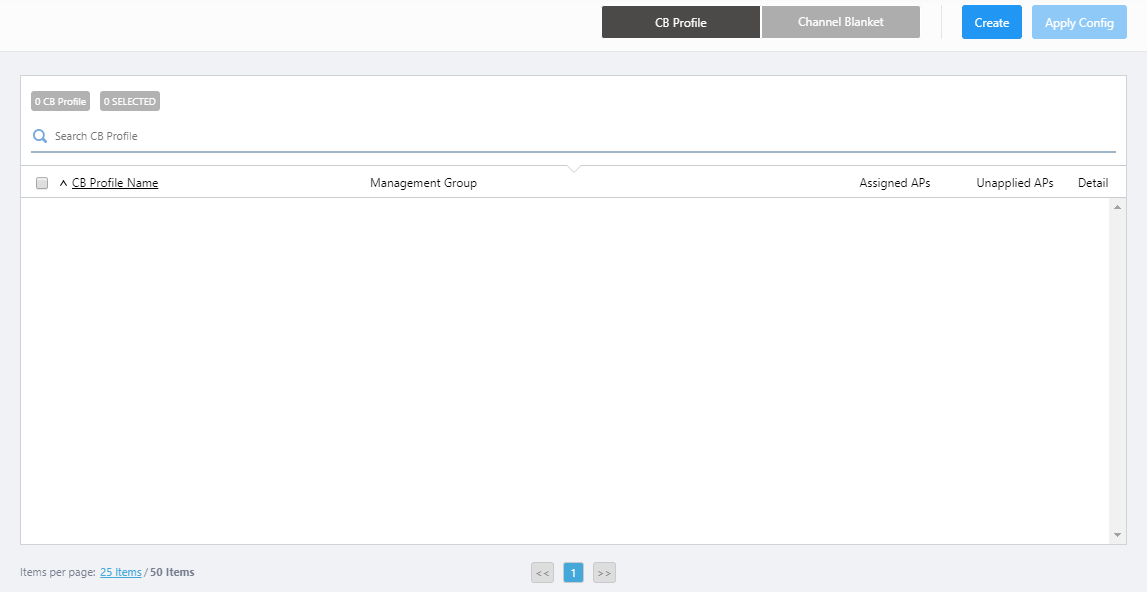Collapse the search panel using the notch arrow
Viewport: 1147px width, 592px height.
point(573,168)
